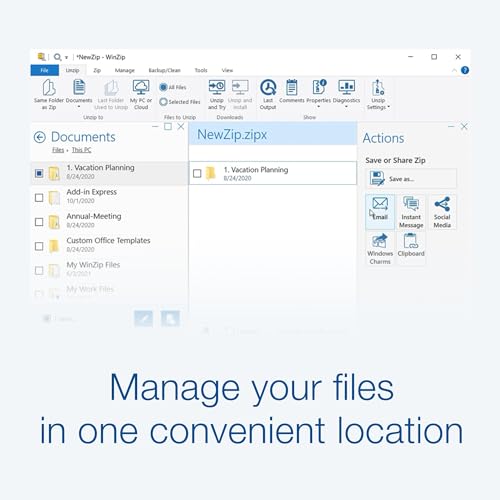Screen dimensions: 500x500
Task: Check the Annual-Meeting folder checkbox
Action: [39, 222]
